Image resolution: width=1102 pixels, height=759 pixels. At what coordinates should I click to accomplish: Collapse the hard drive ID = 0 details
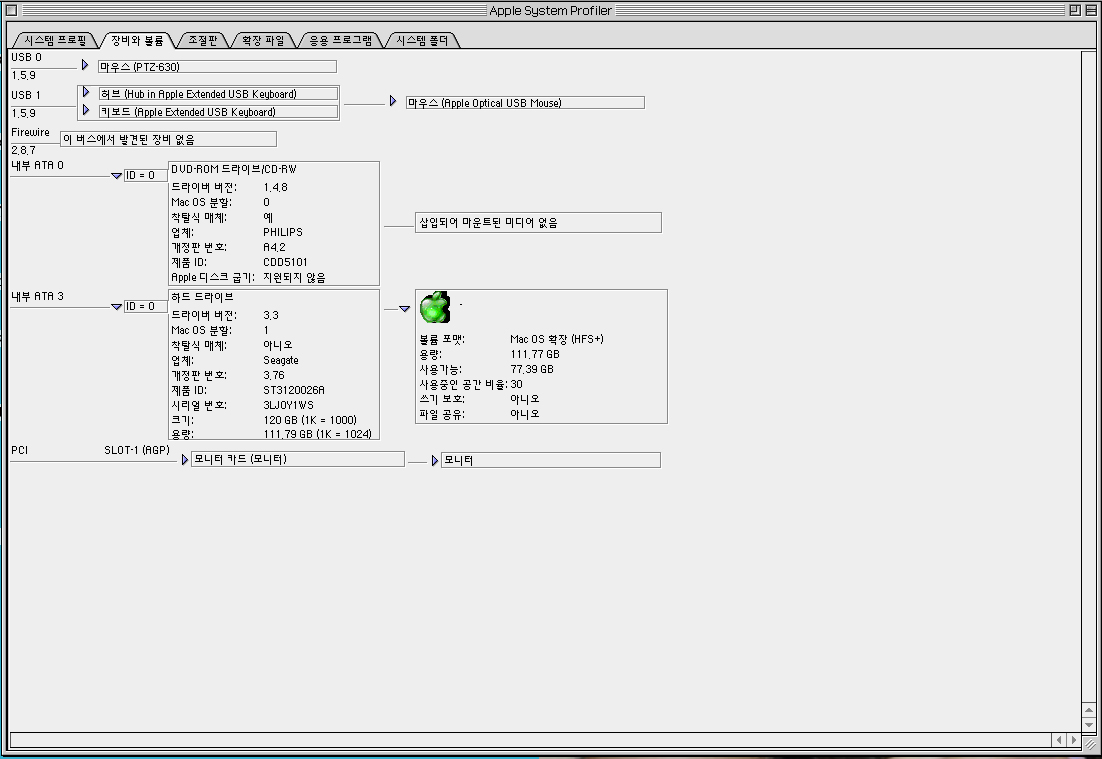coord(116,307)
